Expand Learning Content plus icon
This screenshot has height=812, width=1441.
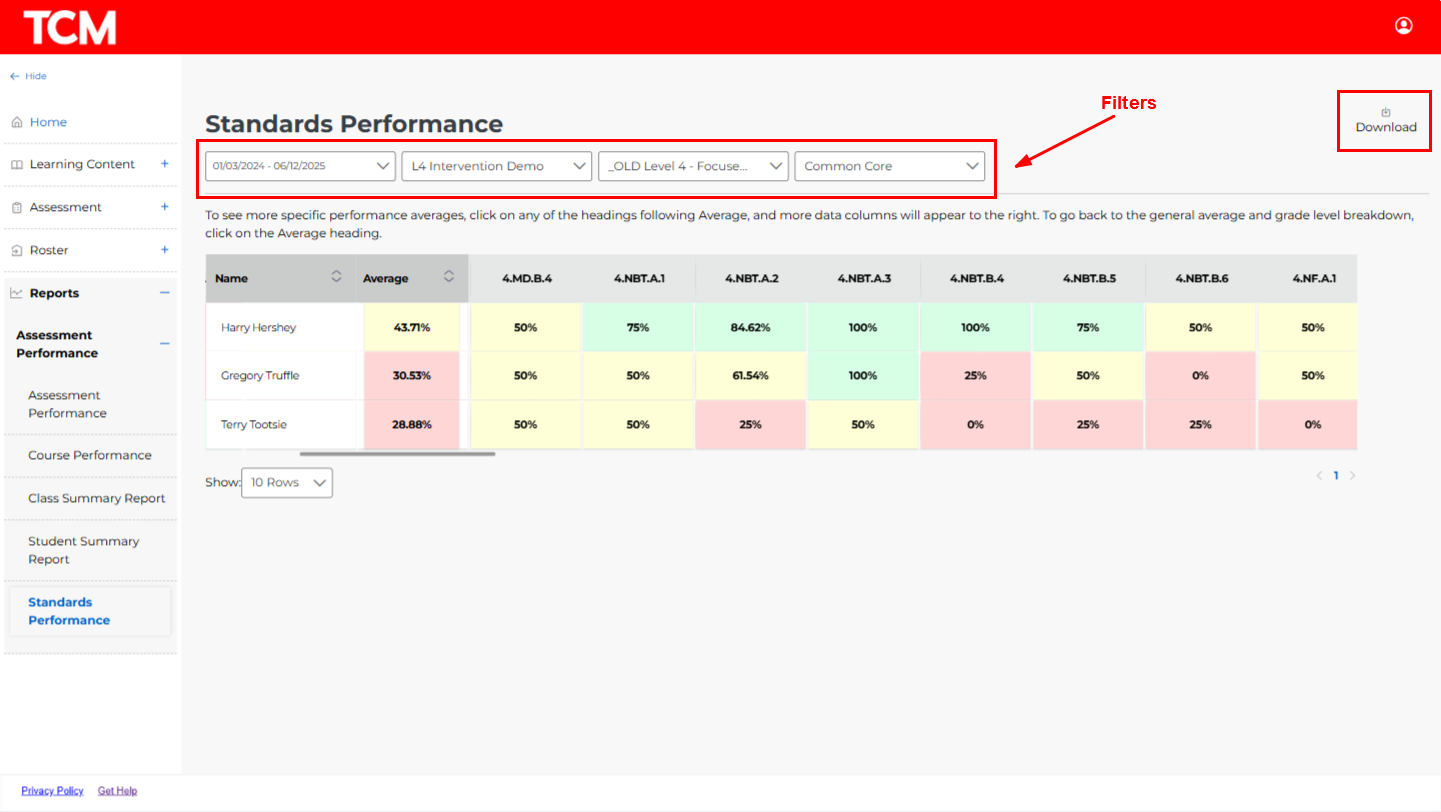(x=165, y=164)
